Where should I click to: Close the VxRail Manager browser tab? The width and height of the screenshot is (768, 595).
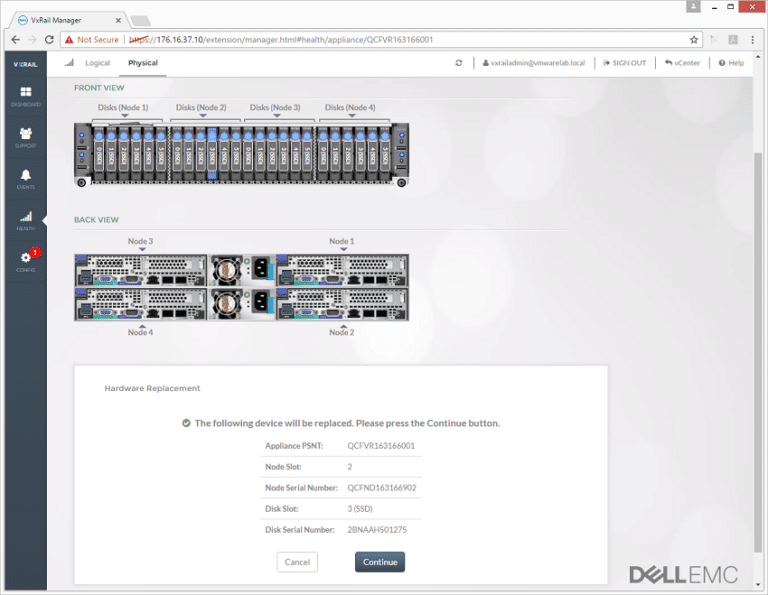118,20
